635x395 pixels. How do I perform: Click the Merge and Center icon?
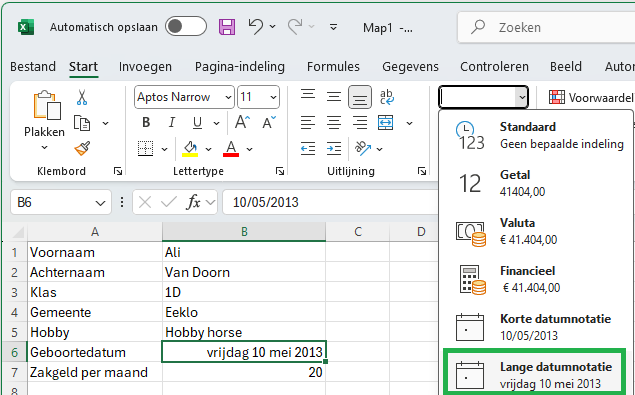point(385,122)
